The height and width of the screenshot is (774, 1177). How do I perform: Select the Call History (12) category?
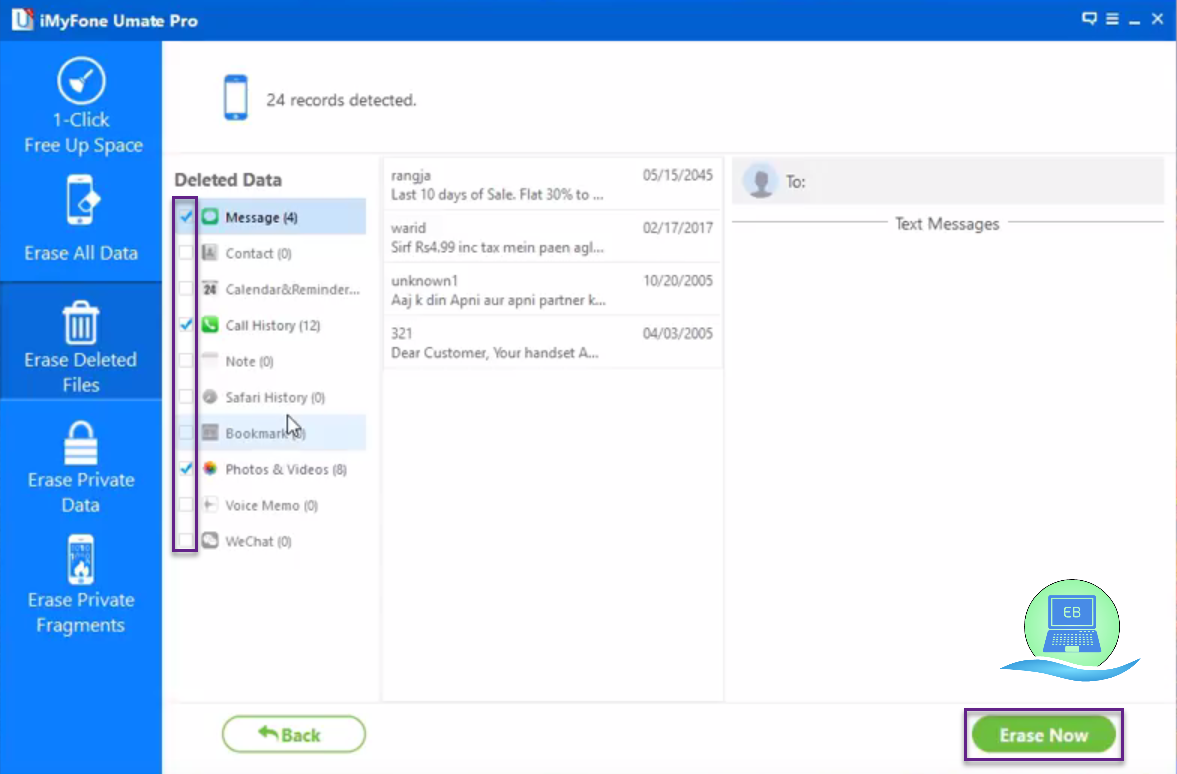[271, 325]
